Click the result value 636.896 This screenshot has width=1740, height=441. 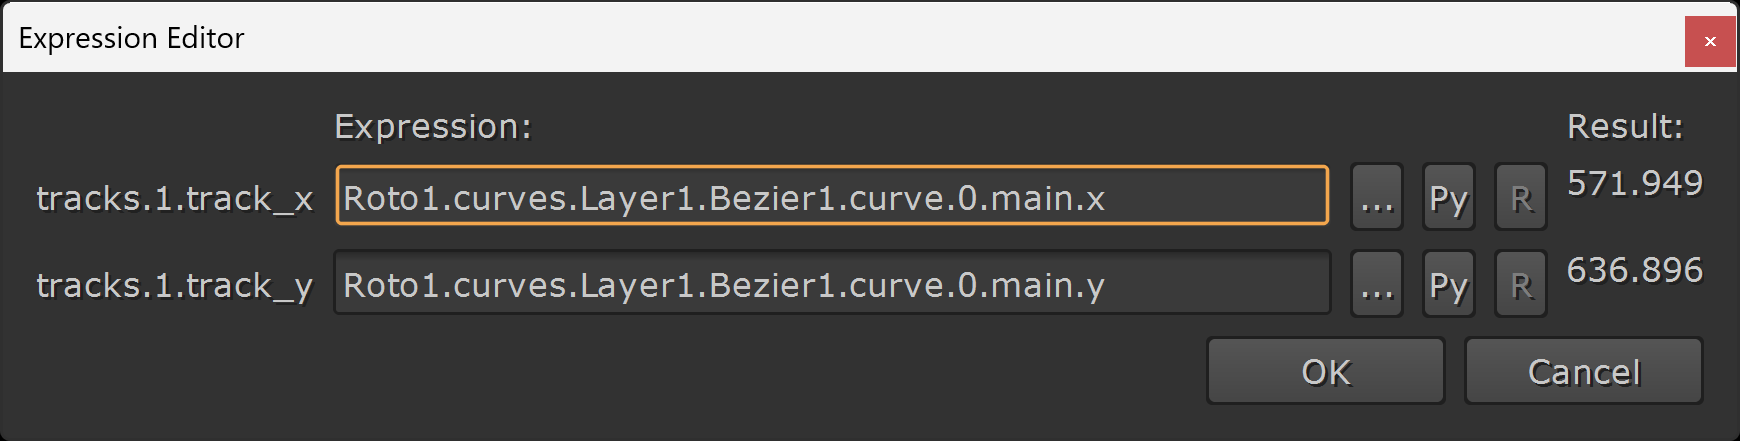click(1634, 270)
